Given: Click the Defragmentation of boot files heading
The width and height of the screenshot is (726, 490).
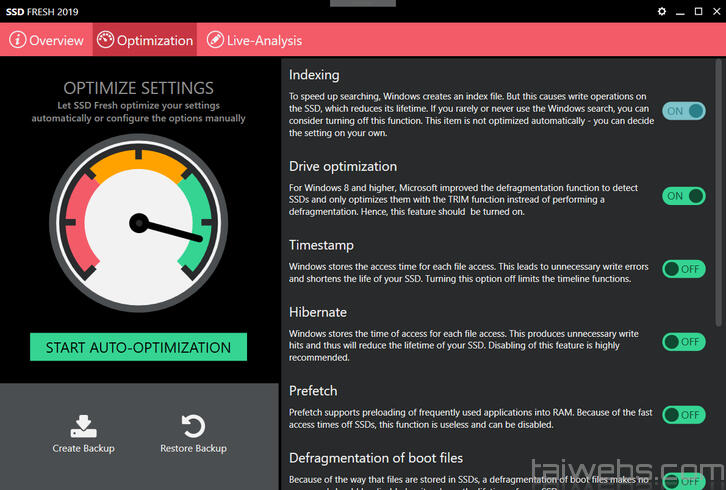Looking at the screenshot, I should click(x=376, y=458).
